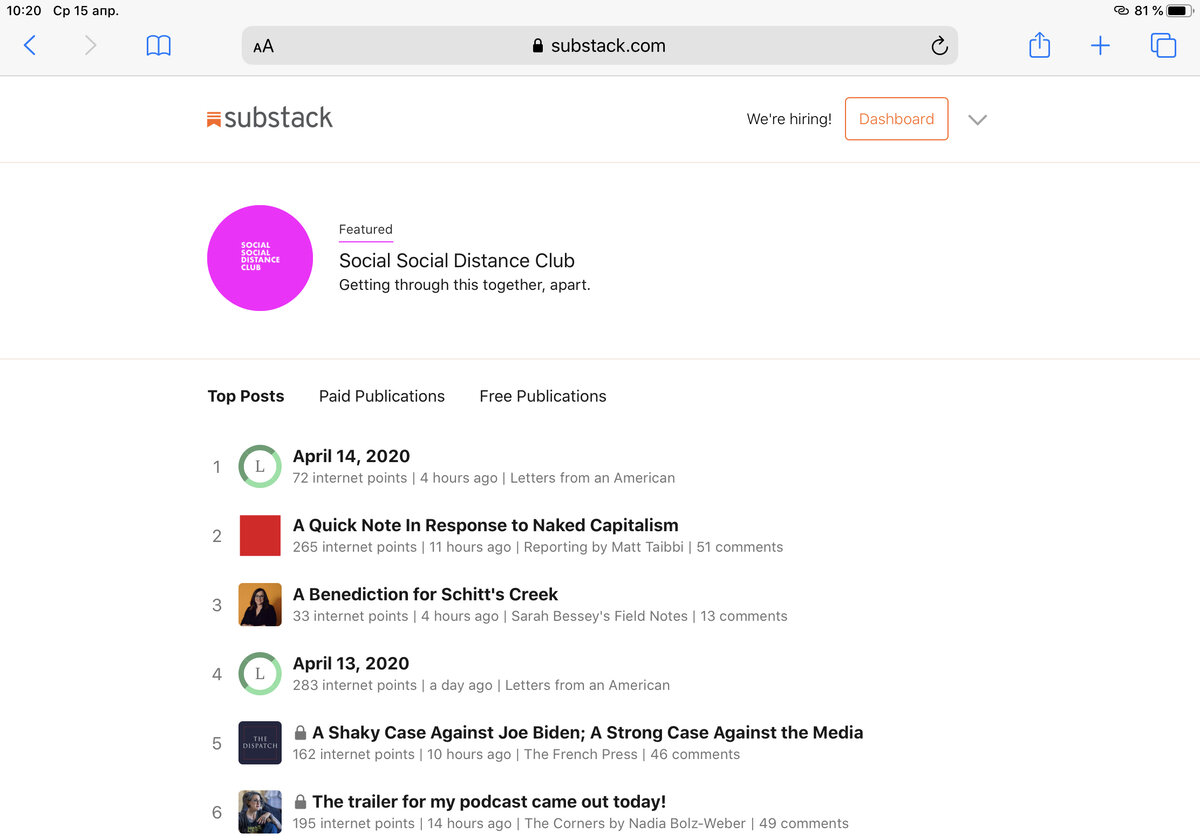The width and height of the screenshot is (1200, 840).
Task: Open the Safari share sheet icon
Action: [1039, 45]
